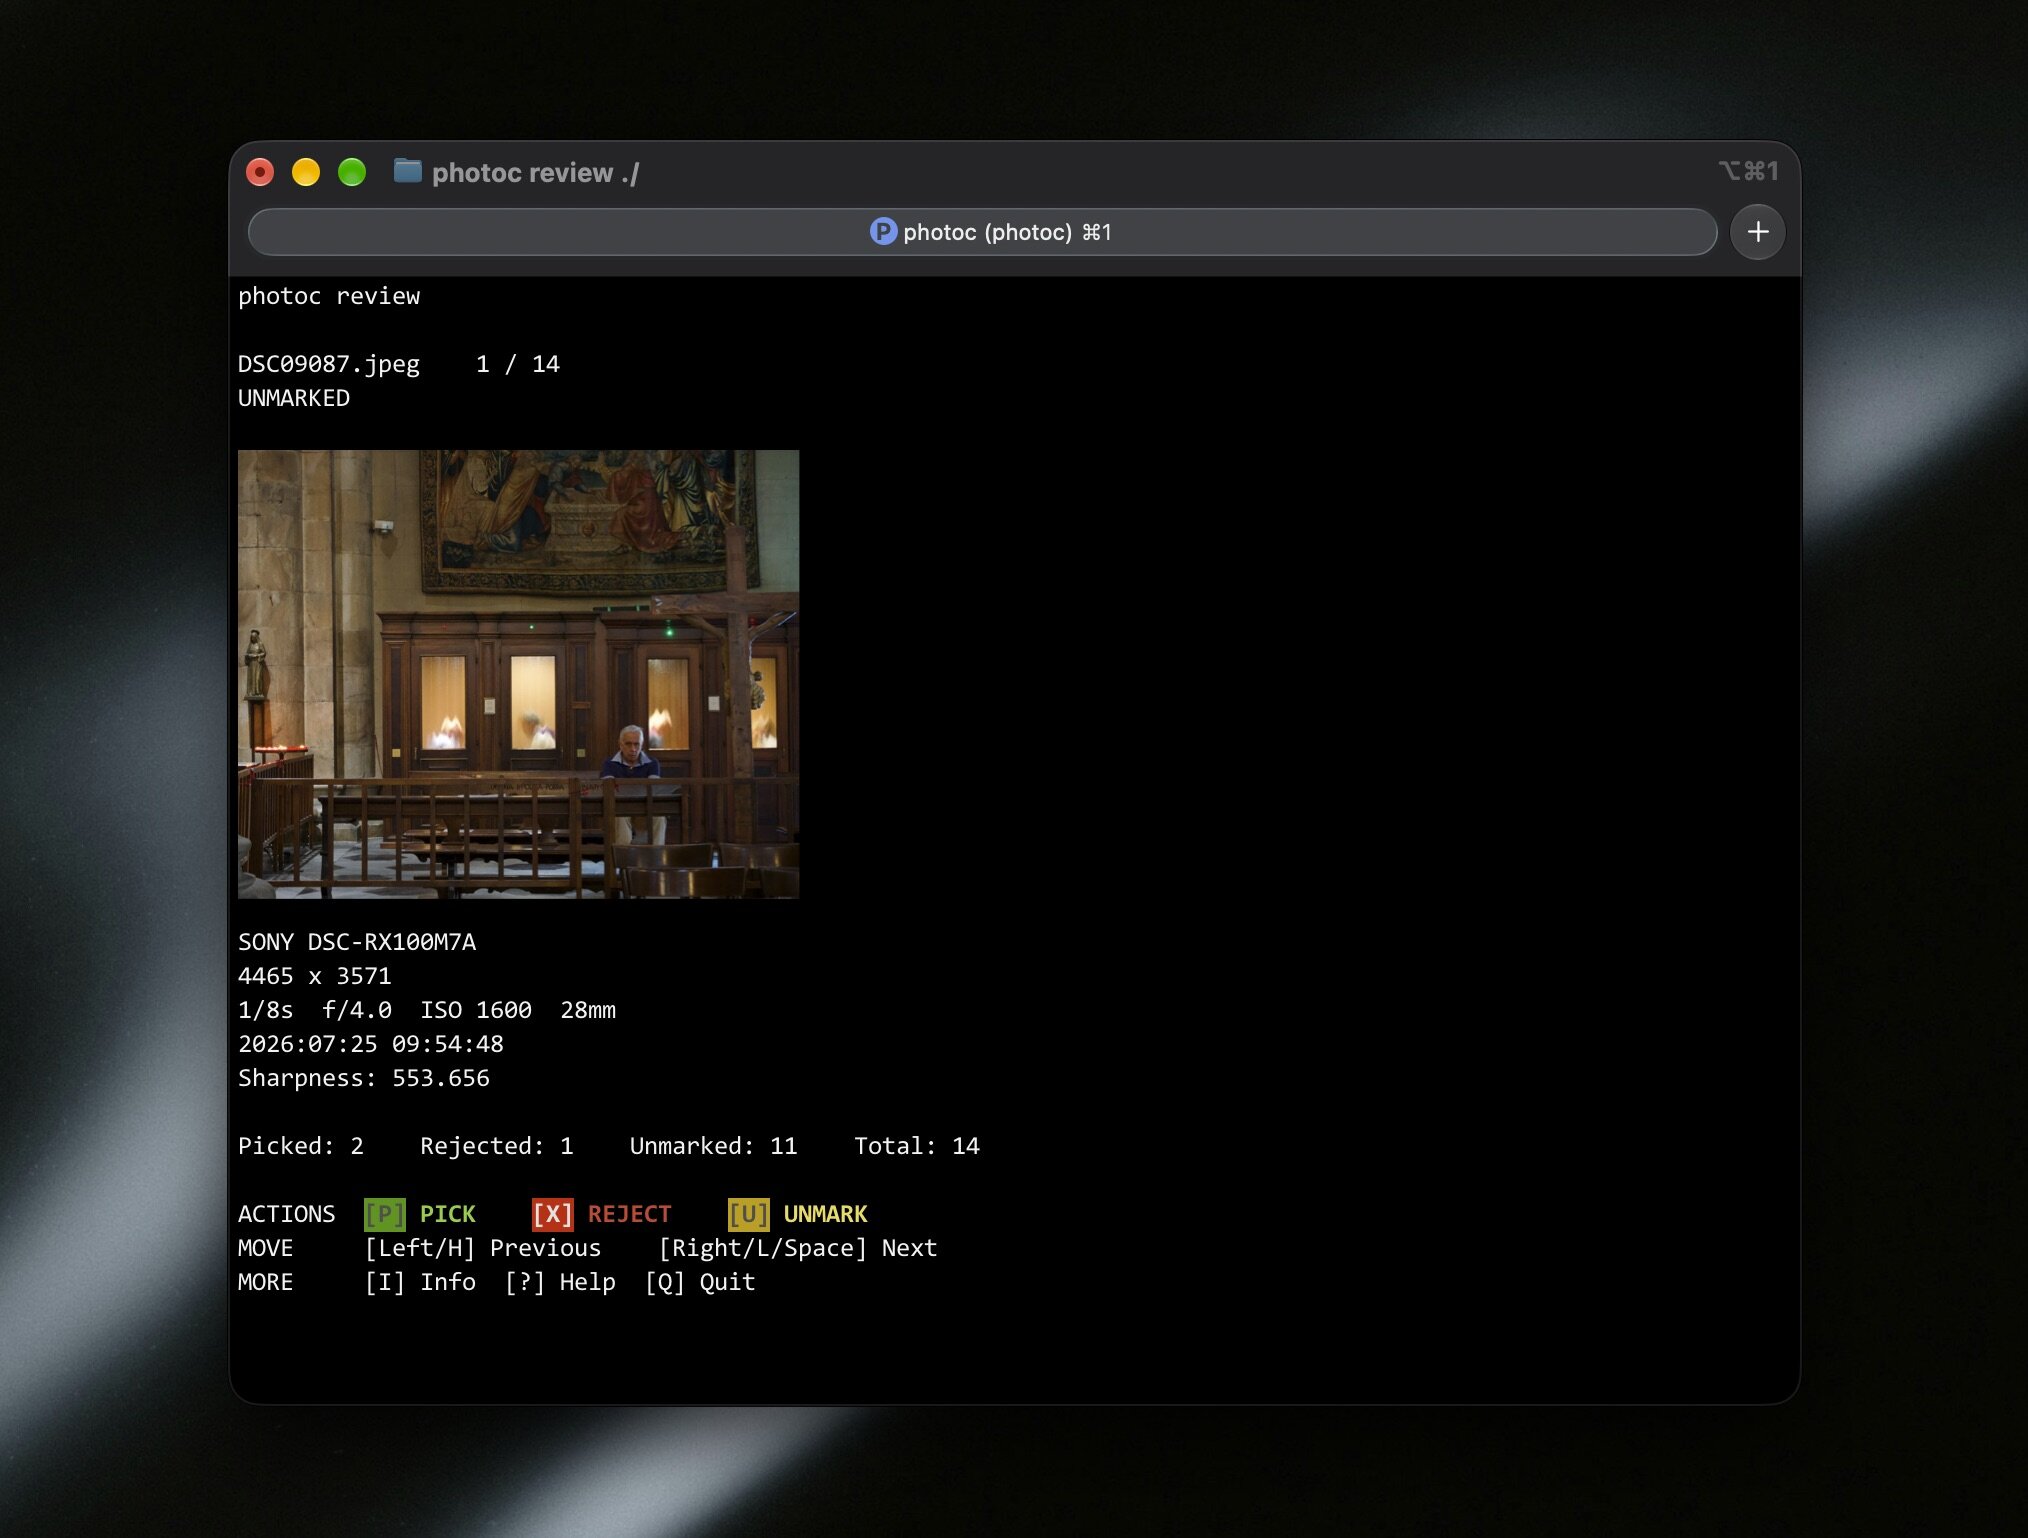This screenshot has height=1538, width=2028.
Task: Click the [U] unmark key badge
Action: tap(749, 1214)
